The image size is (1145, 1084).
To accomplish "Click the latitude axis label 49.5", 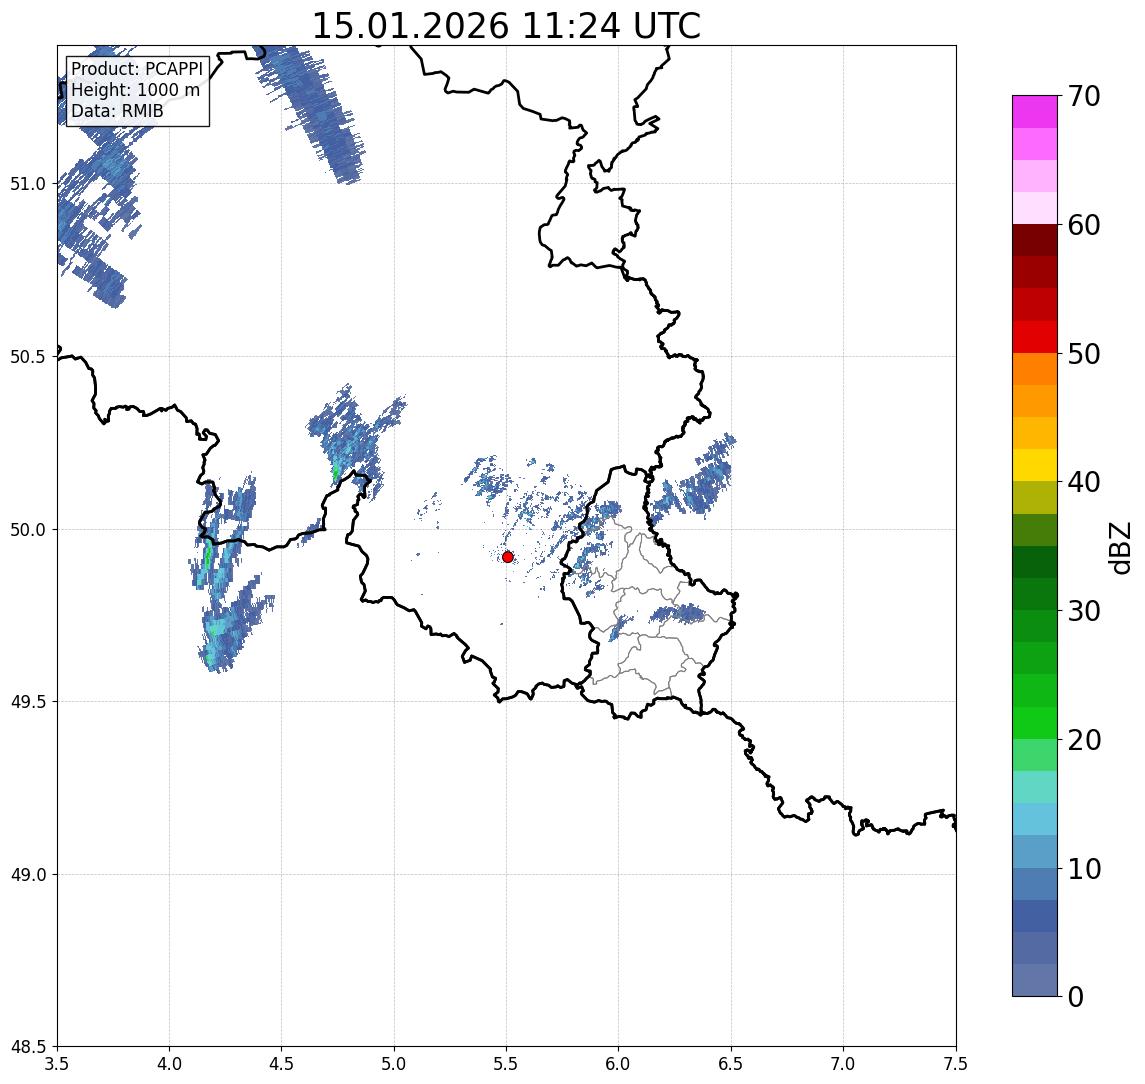I will (28, 702).
